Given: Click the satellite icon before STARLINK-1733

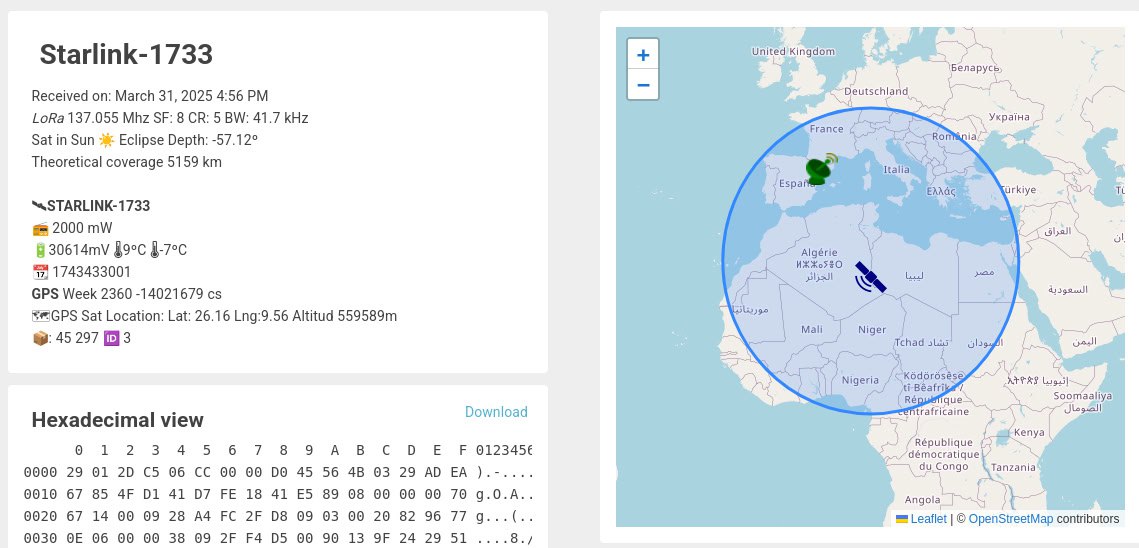Looking at the screenshot, I should [x=39, y=206].
